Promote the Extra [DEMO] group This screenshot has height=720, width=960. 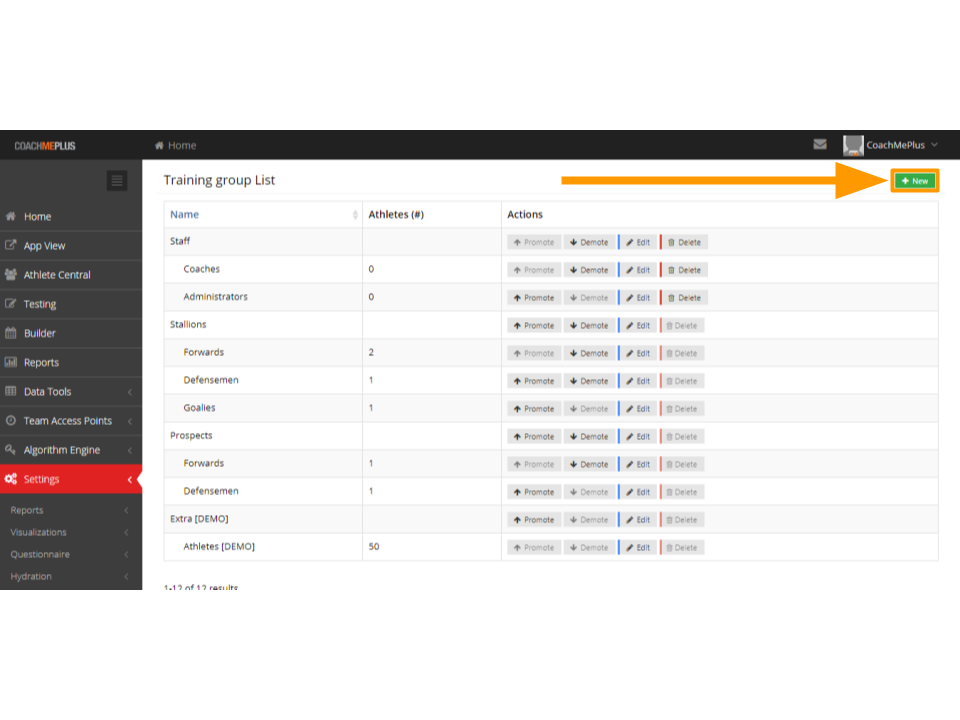point(534,520)
